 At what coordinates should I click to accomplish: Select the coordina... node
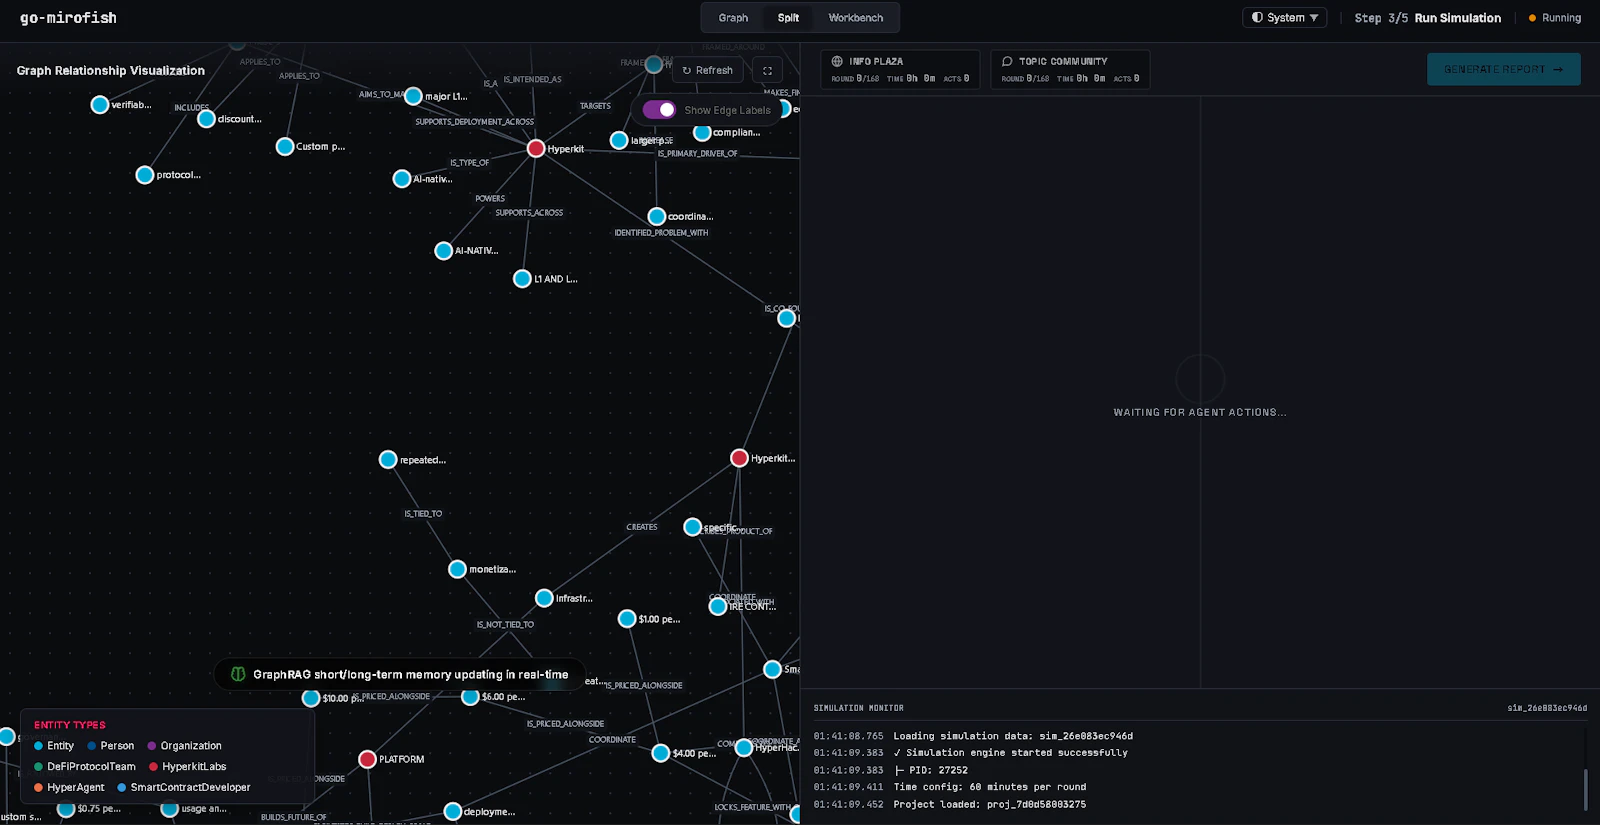(x=657, y=217)
